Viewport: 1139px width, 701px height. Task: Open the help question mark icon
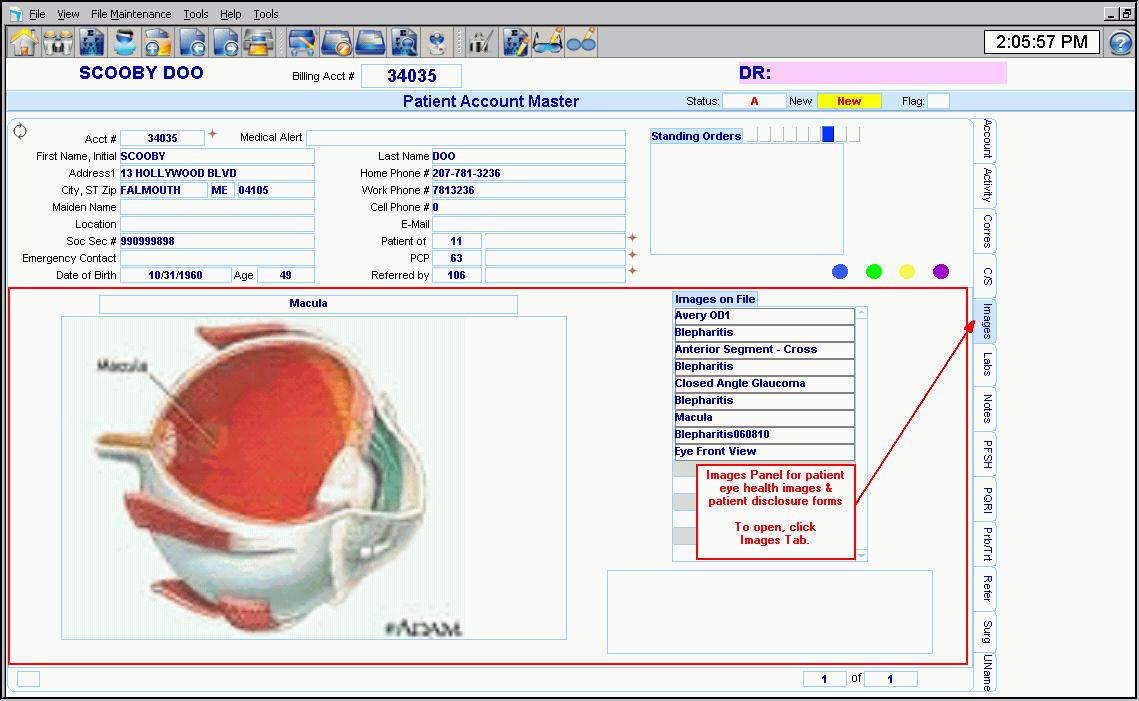point(1121,43)
